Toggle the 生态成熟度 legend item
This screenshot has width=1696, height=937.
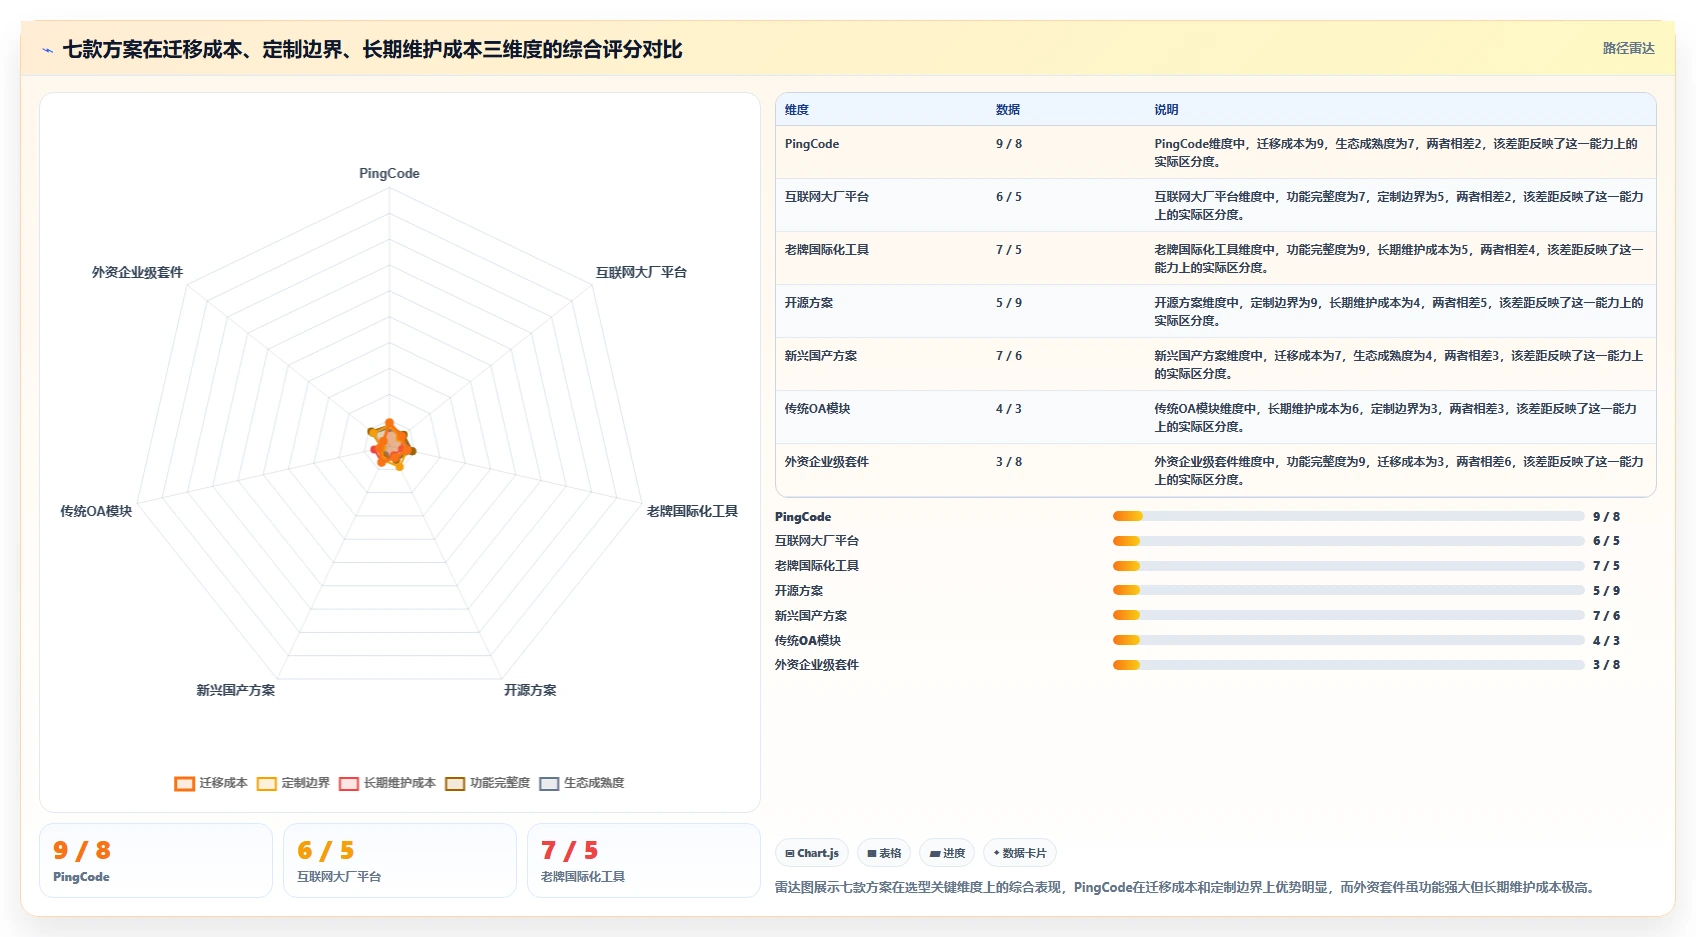[x=582, y=783]
